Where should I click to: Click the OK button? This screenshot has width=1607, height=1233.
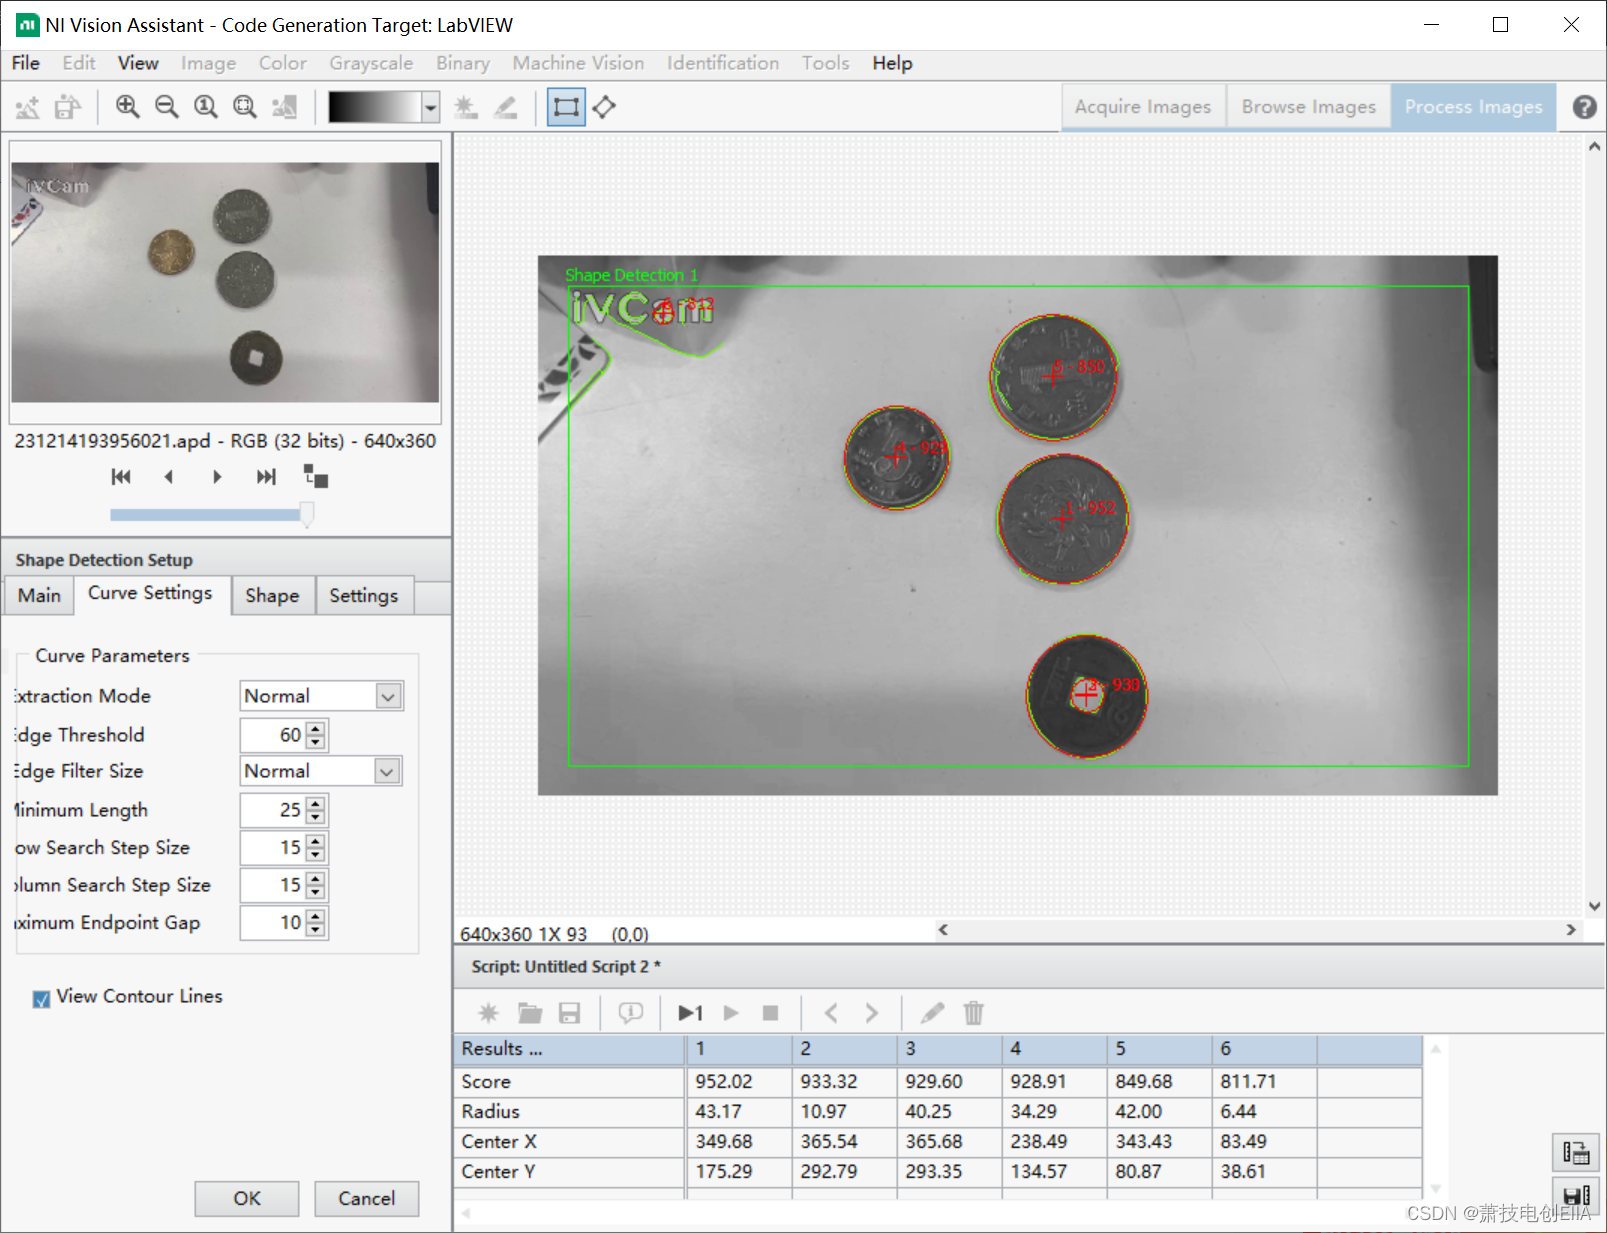click(247, 1198)
